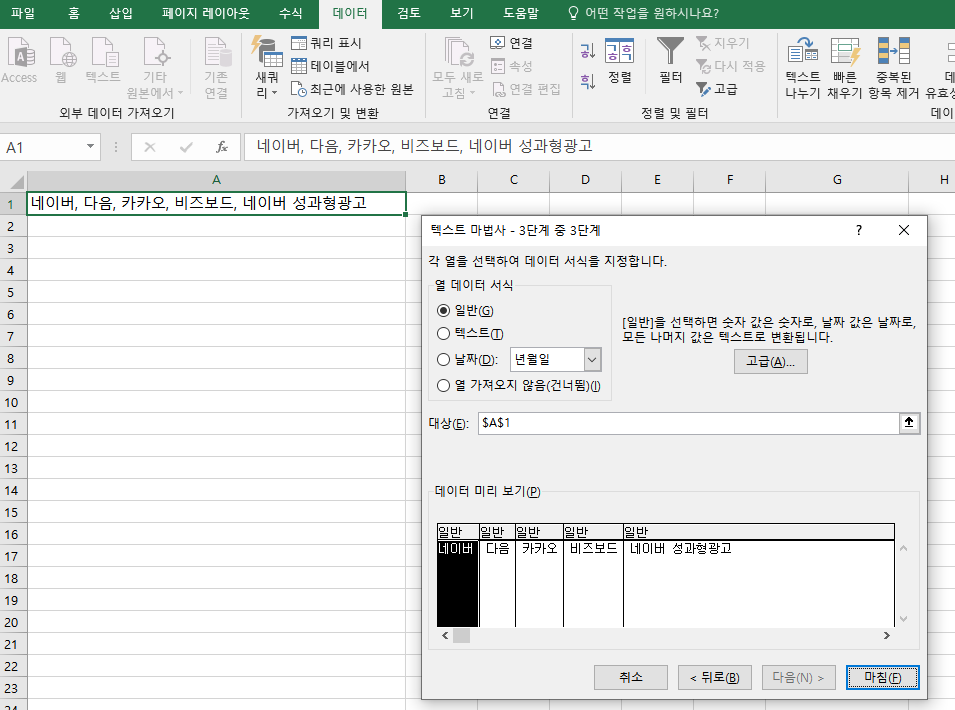
Task: Open the 도움말 tab
Action: point(521,13)
